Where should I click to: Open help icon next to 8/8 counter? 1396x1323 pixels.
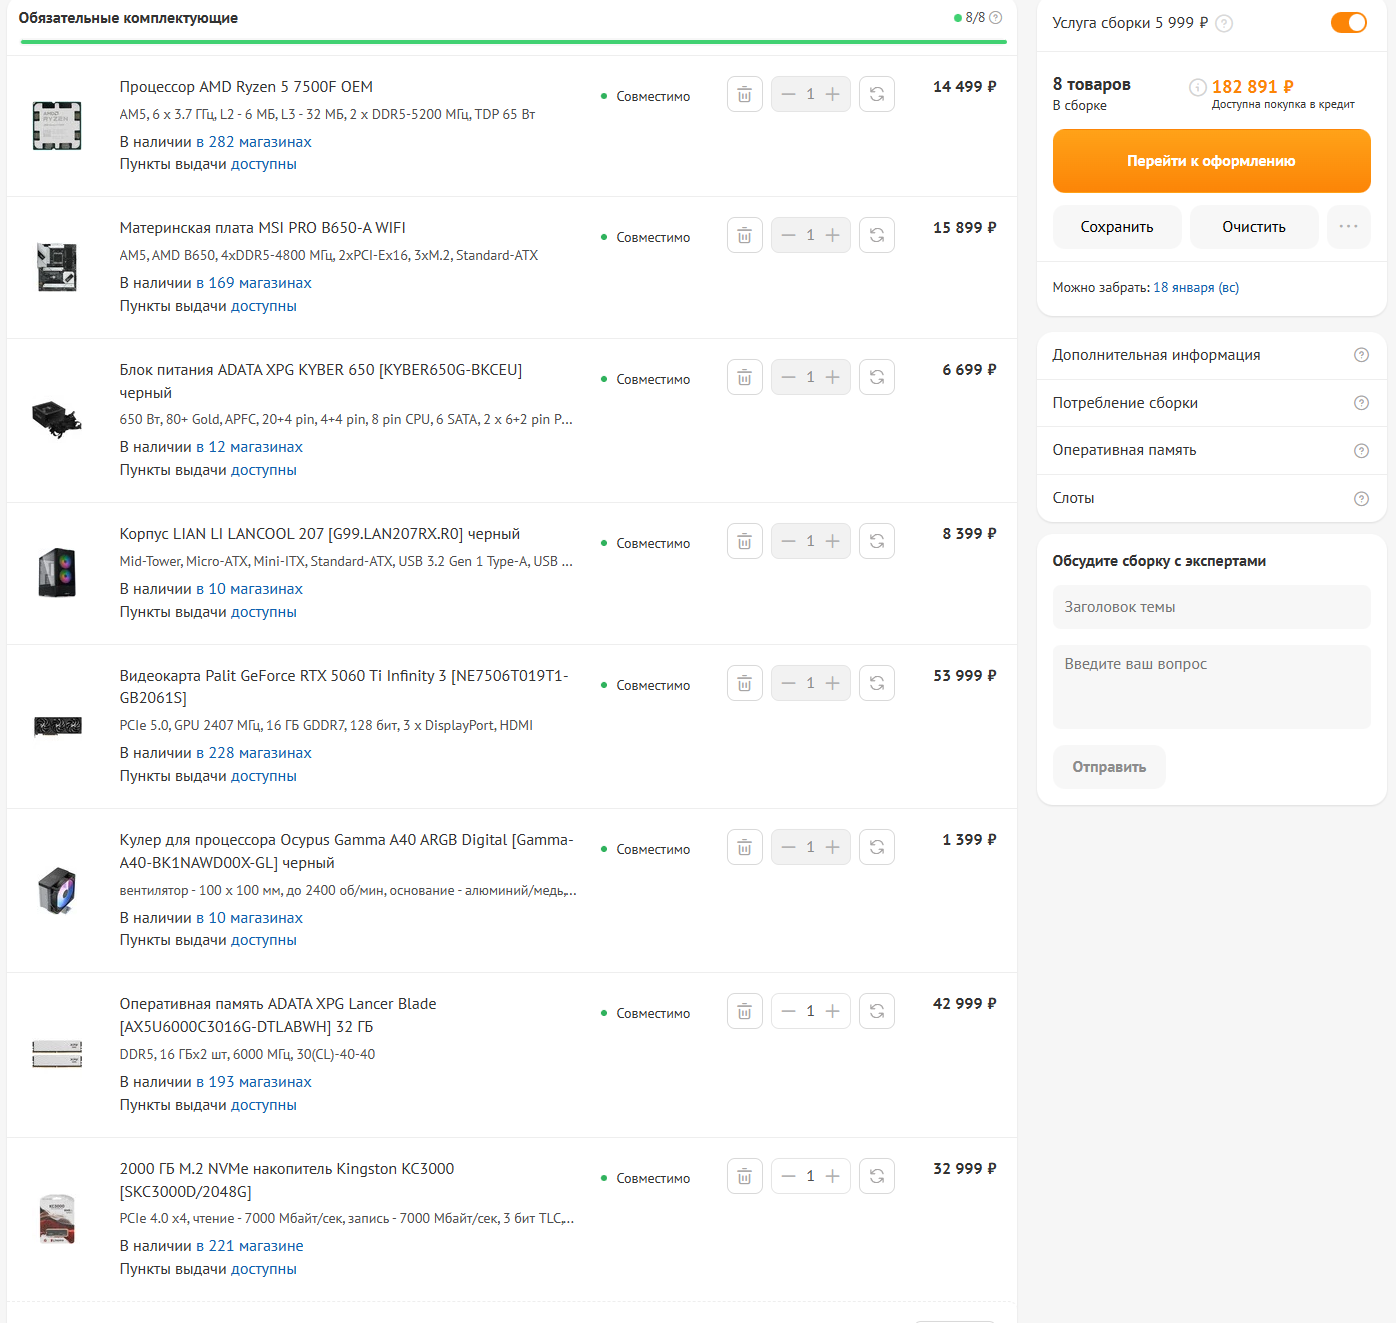click(996, 18)
